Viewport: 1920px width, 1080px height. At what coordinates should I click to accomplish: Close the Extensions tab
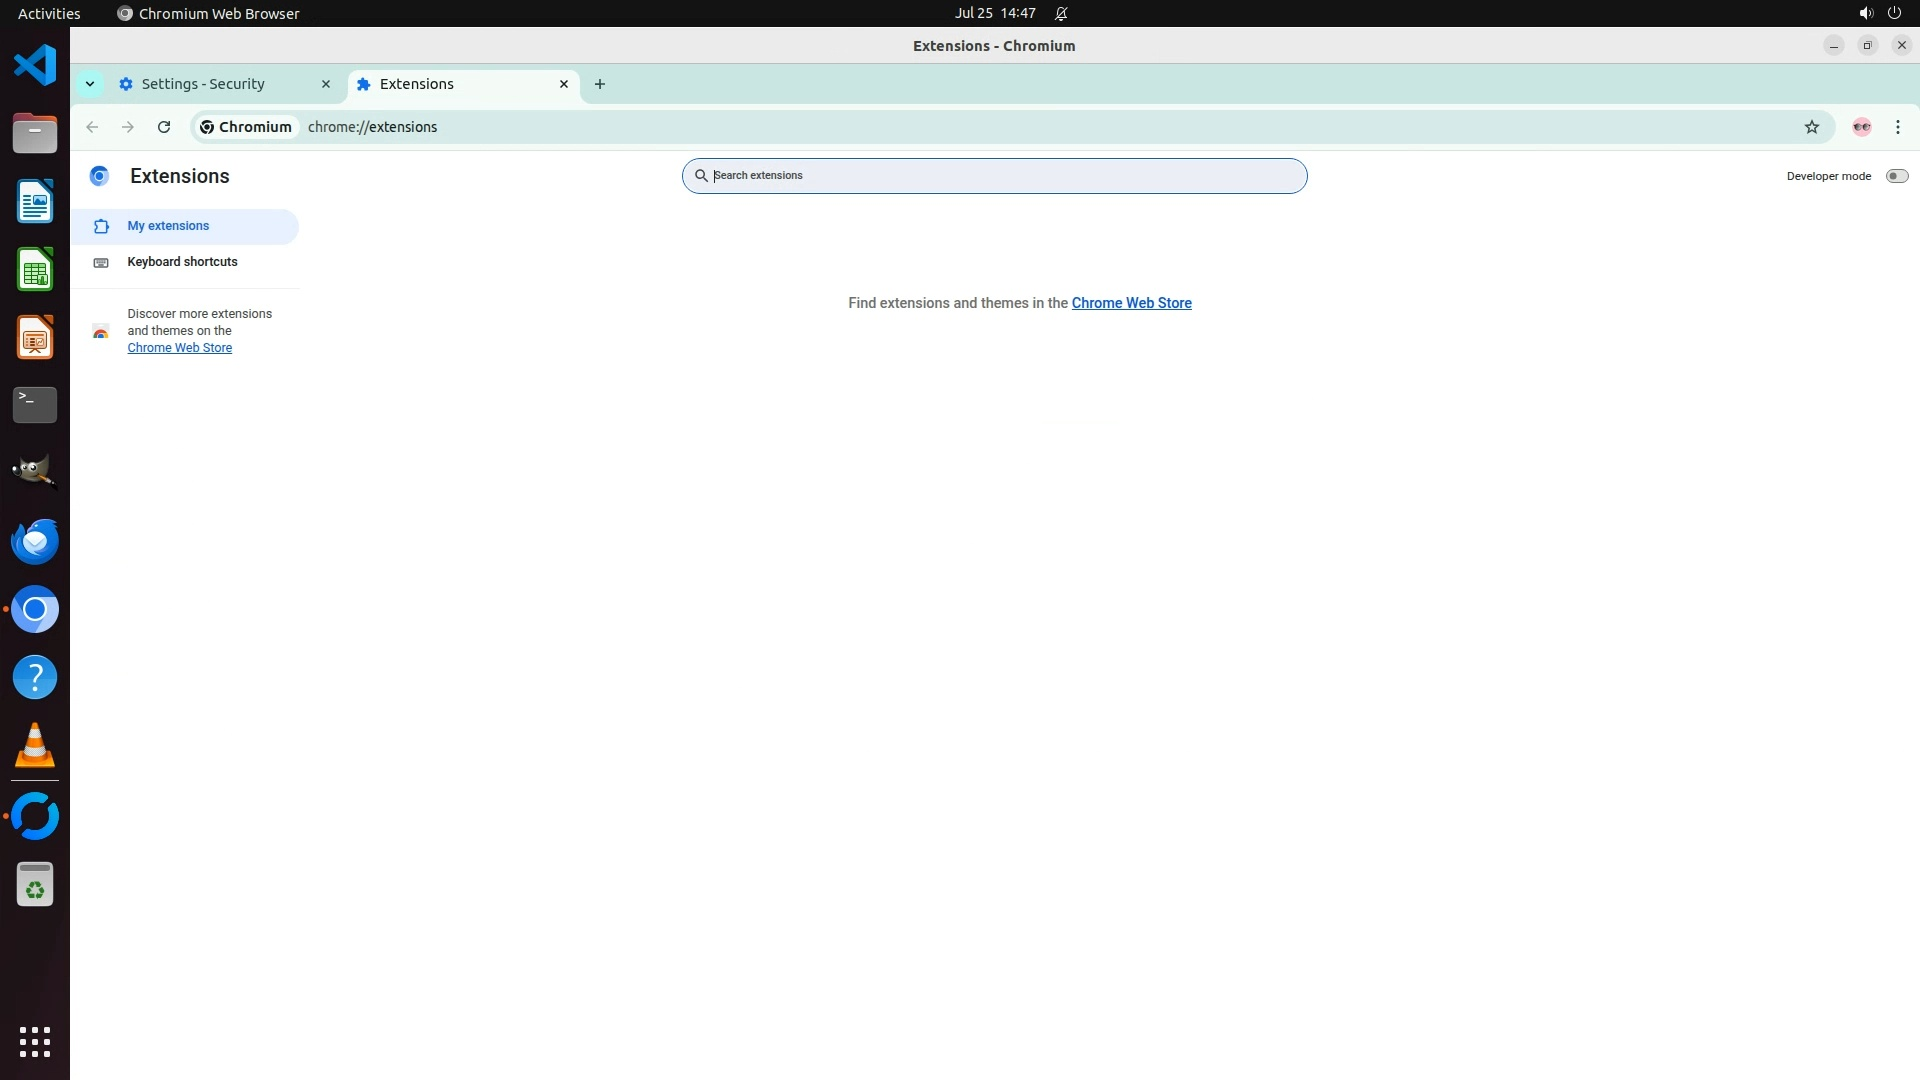563,84
